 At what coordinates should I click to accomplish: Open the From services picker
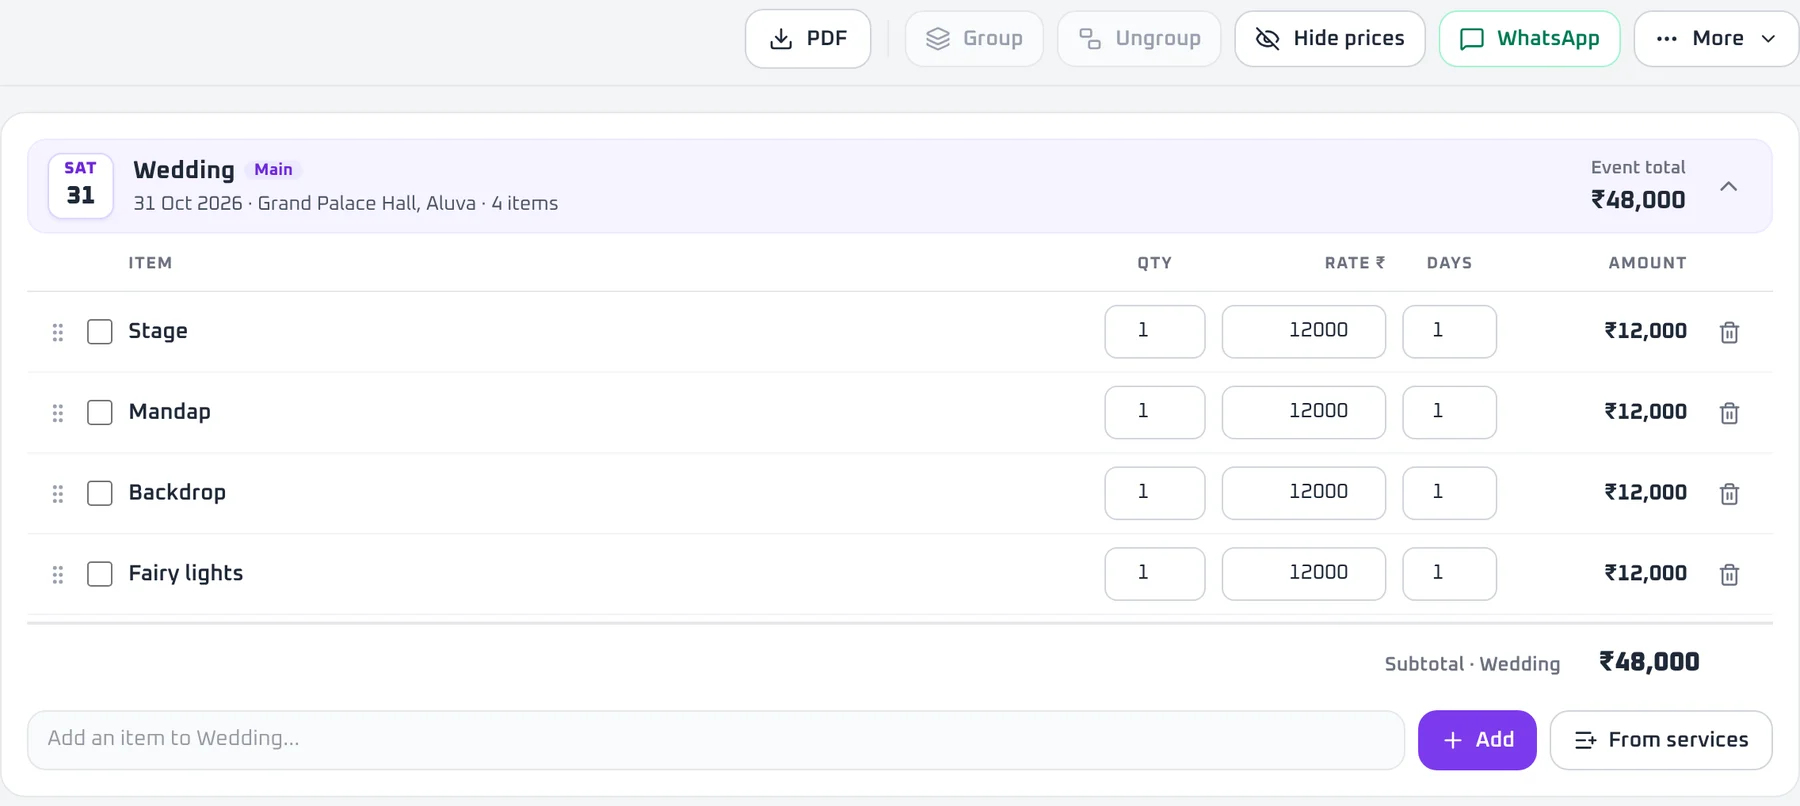point(1661,740)
